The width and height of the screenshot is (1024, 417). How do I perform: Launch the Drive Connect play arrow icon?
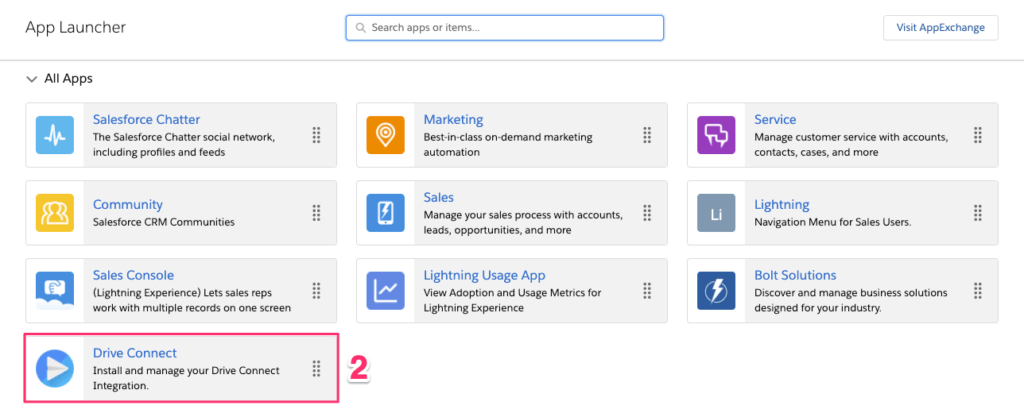55,369
